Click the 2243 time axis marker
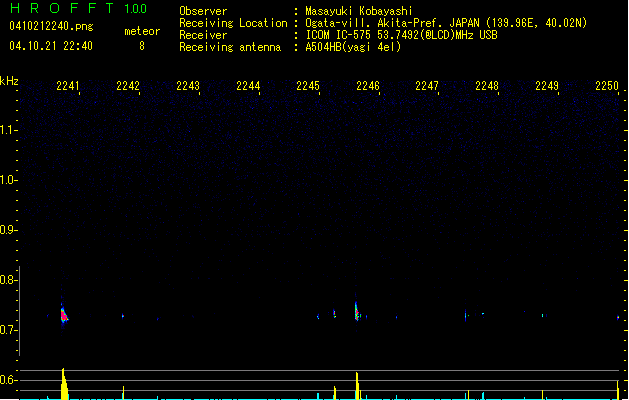Viewport: 629px width, 400px height. pos(188,86)
